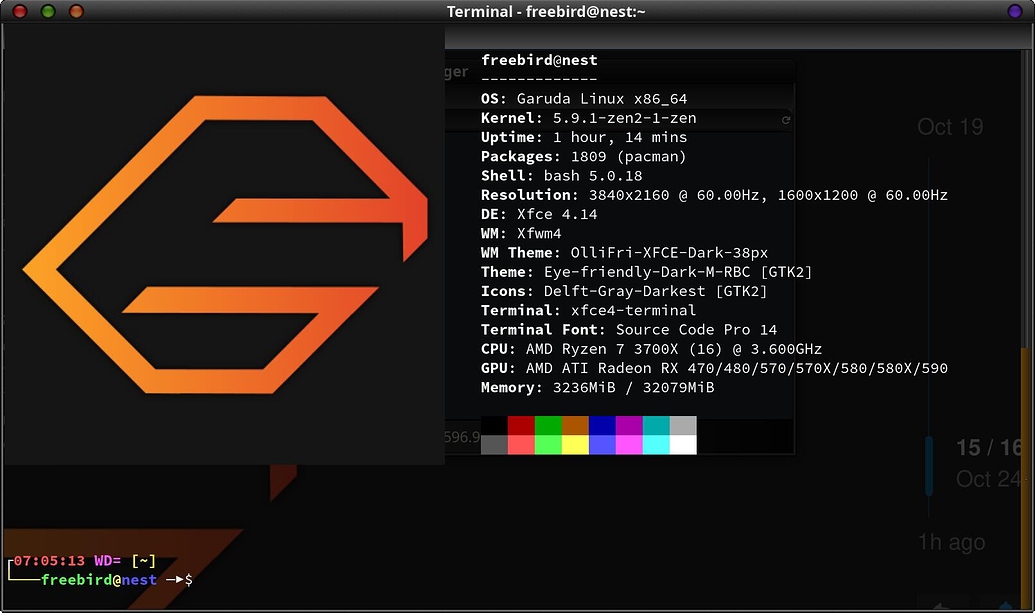Click the freebird@nest username in the prompt

tap(98, 580)
